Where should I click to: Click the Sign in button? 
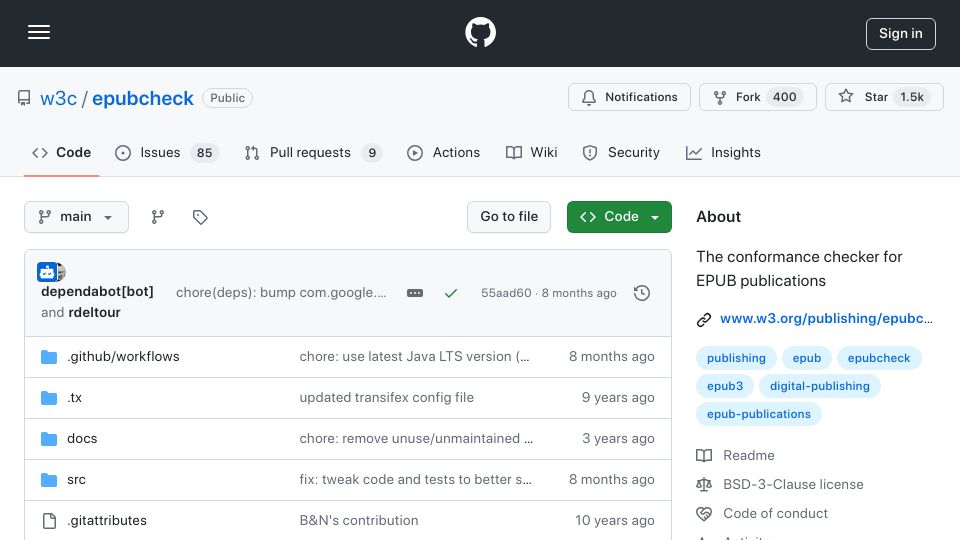click(x=900, y=34)
